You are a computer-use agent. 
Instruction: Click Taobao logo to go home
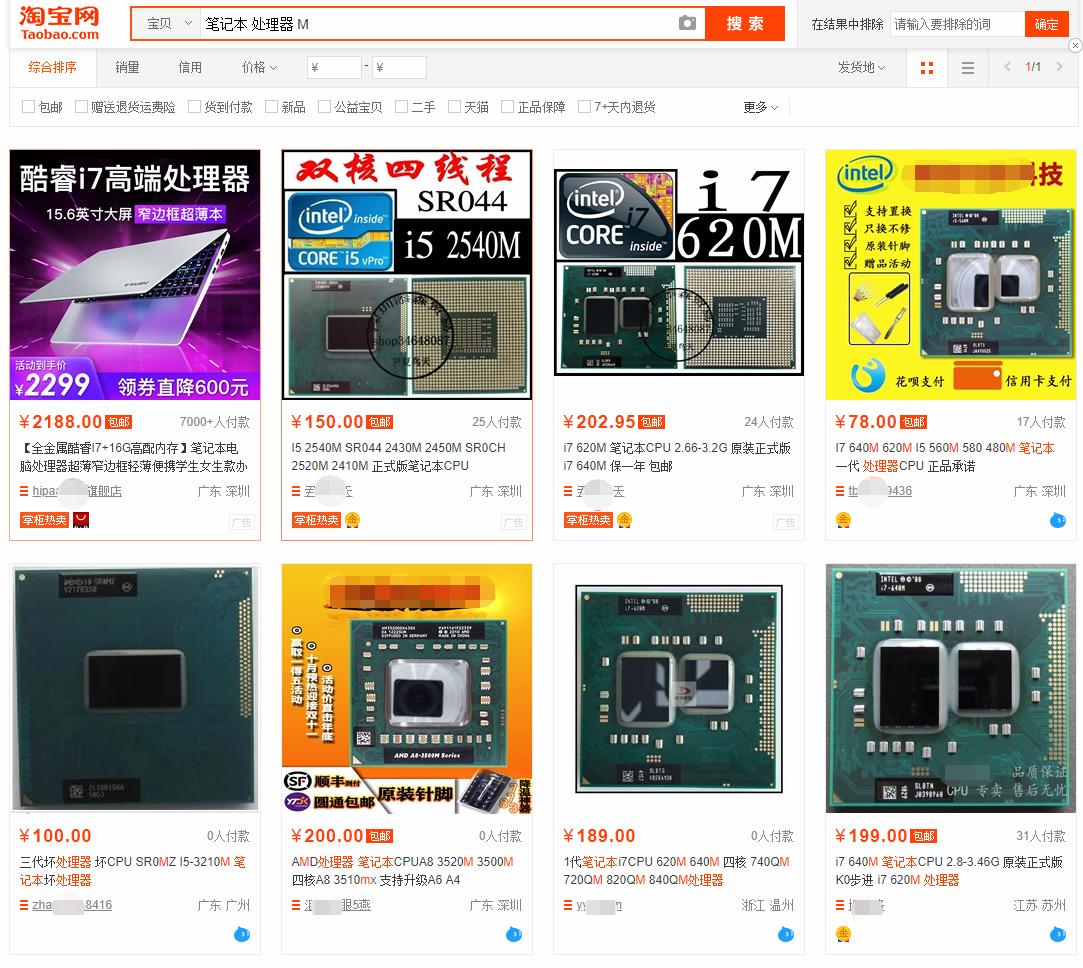(59, 23)
